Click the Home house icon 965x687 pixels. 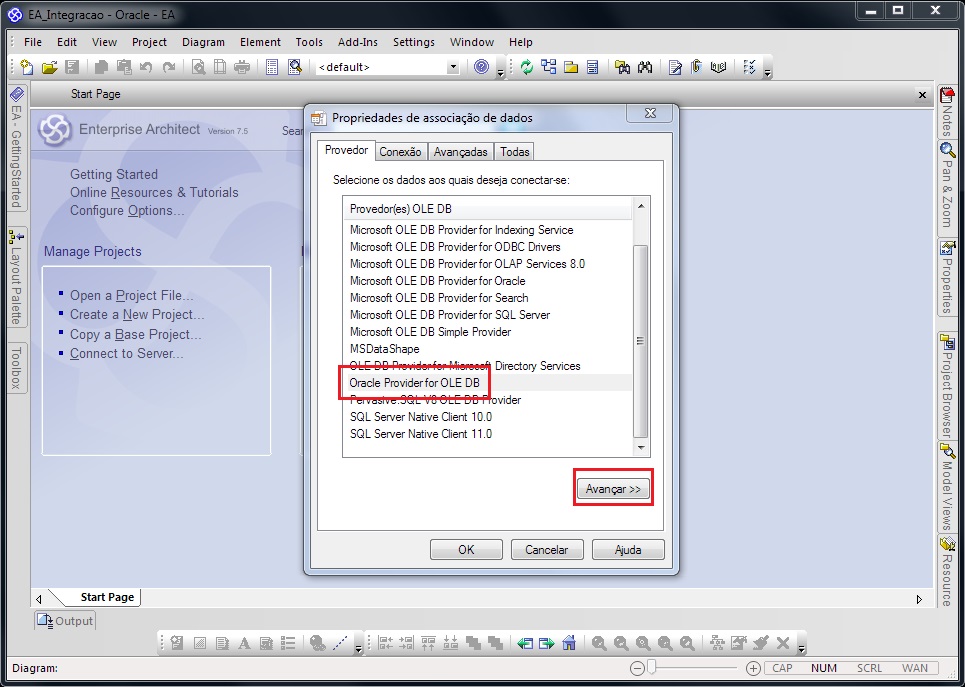coord(569,643)
